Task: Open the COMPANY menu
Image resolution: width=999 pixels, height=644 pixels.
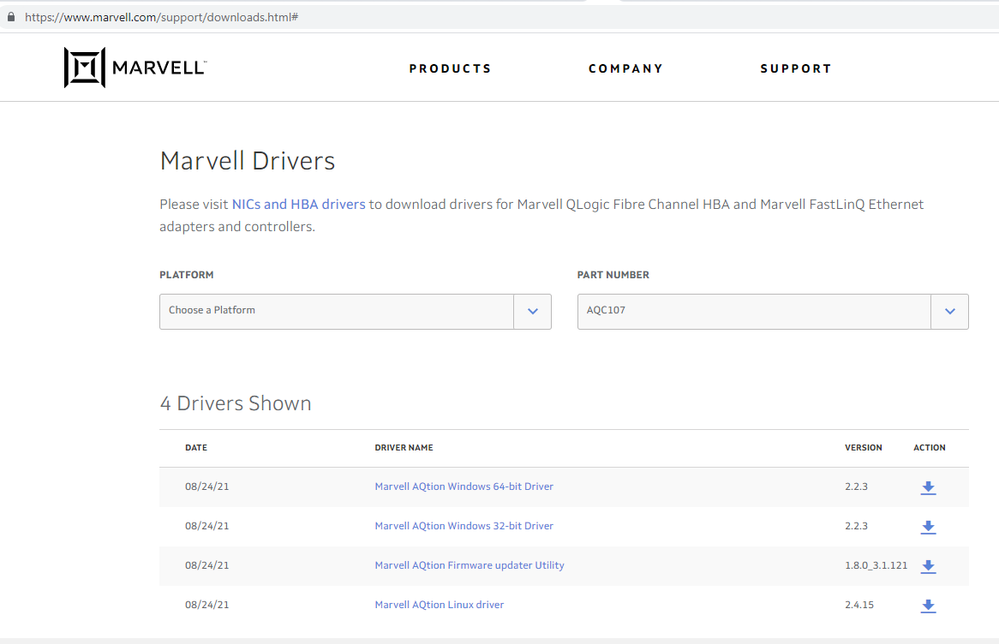Action: 626,68
